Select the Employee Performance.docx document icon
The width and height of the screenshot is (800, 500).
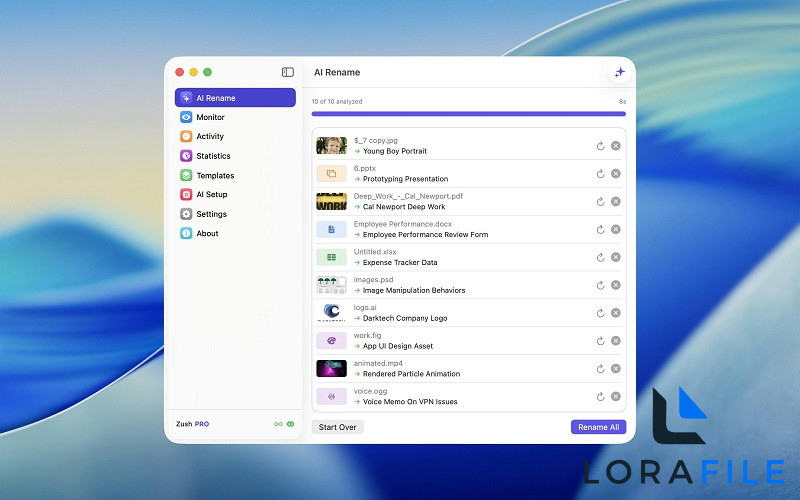[x=332, y=229]
